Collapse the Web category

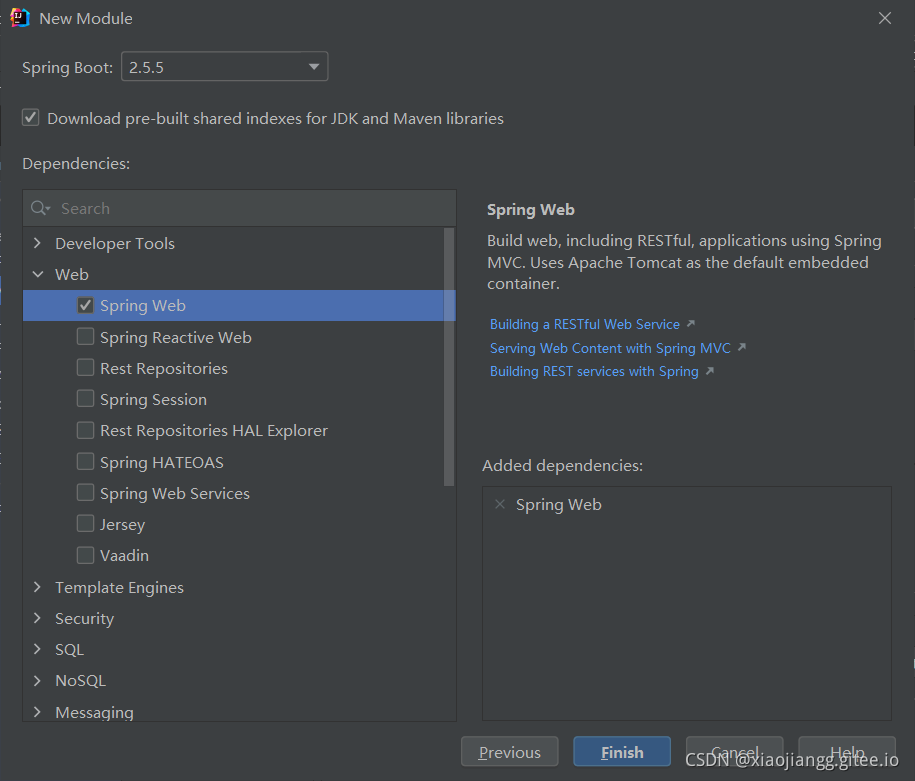pyautogui.click(x=37, y=274)
